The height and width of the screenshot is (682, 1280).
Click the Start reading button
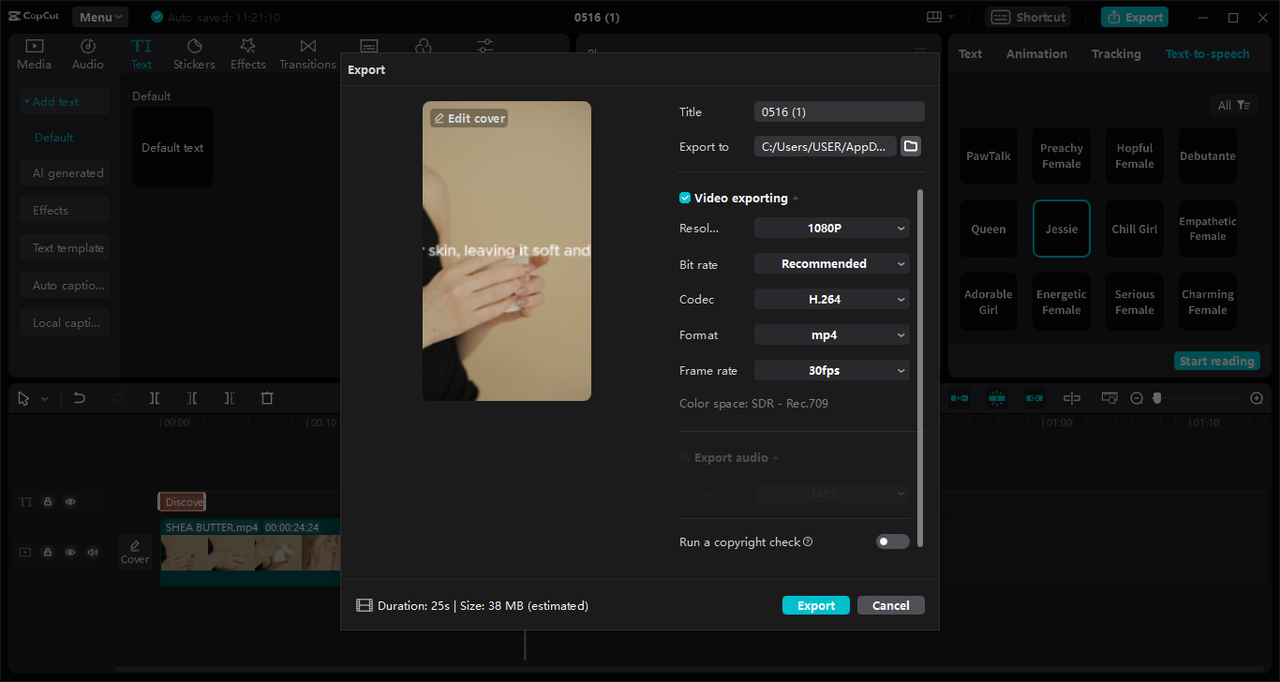pos(1217,361)
